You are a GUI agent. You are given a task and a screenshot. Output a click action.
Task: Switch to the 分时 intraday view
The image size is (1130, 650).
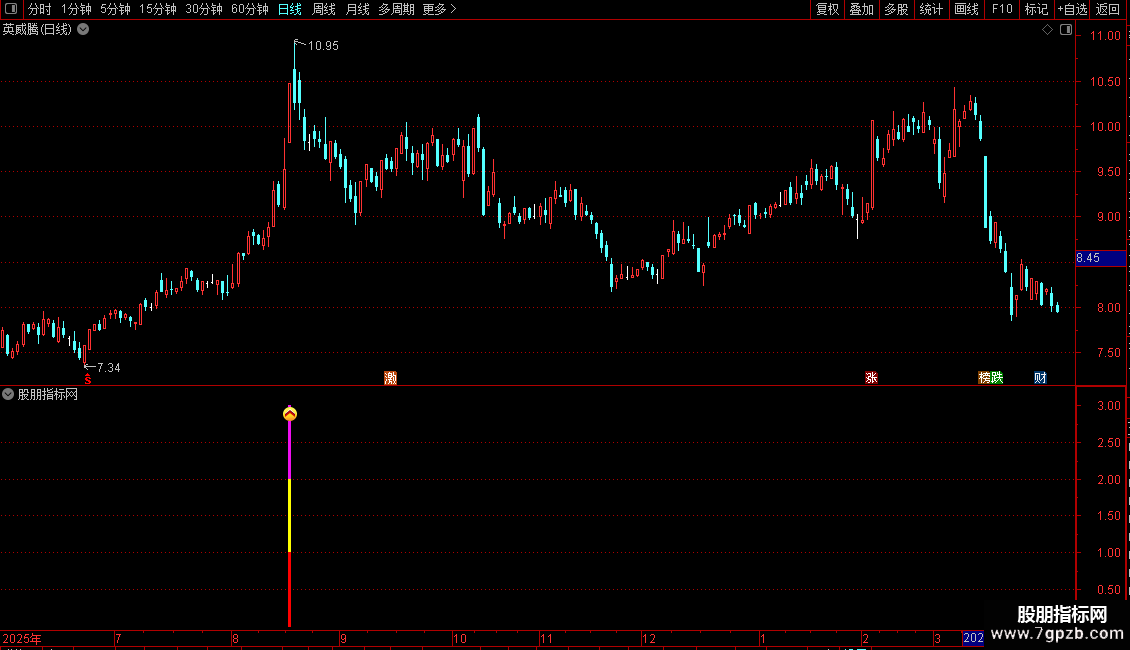point(40,9)
